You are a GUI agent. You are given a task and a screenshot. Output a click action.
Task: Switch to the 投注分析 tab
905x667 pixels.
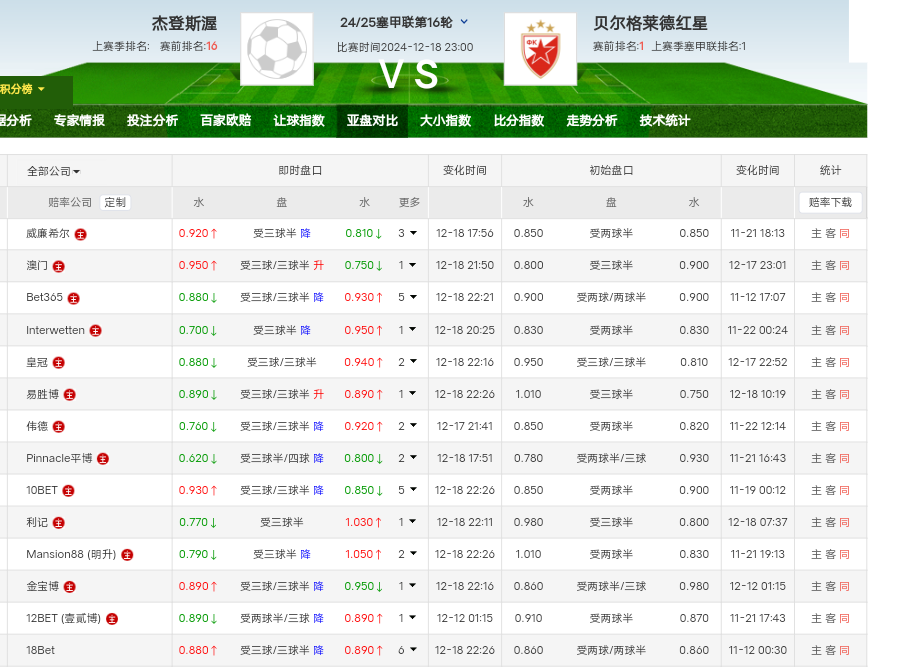152,121
